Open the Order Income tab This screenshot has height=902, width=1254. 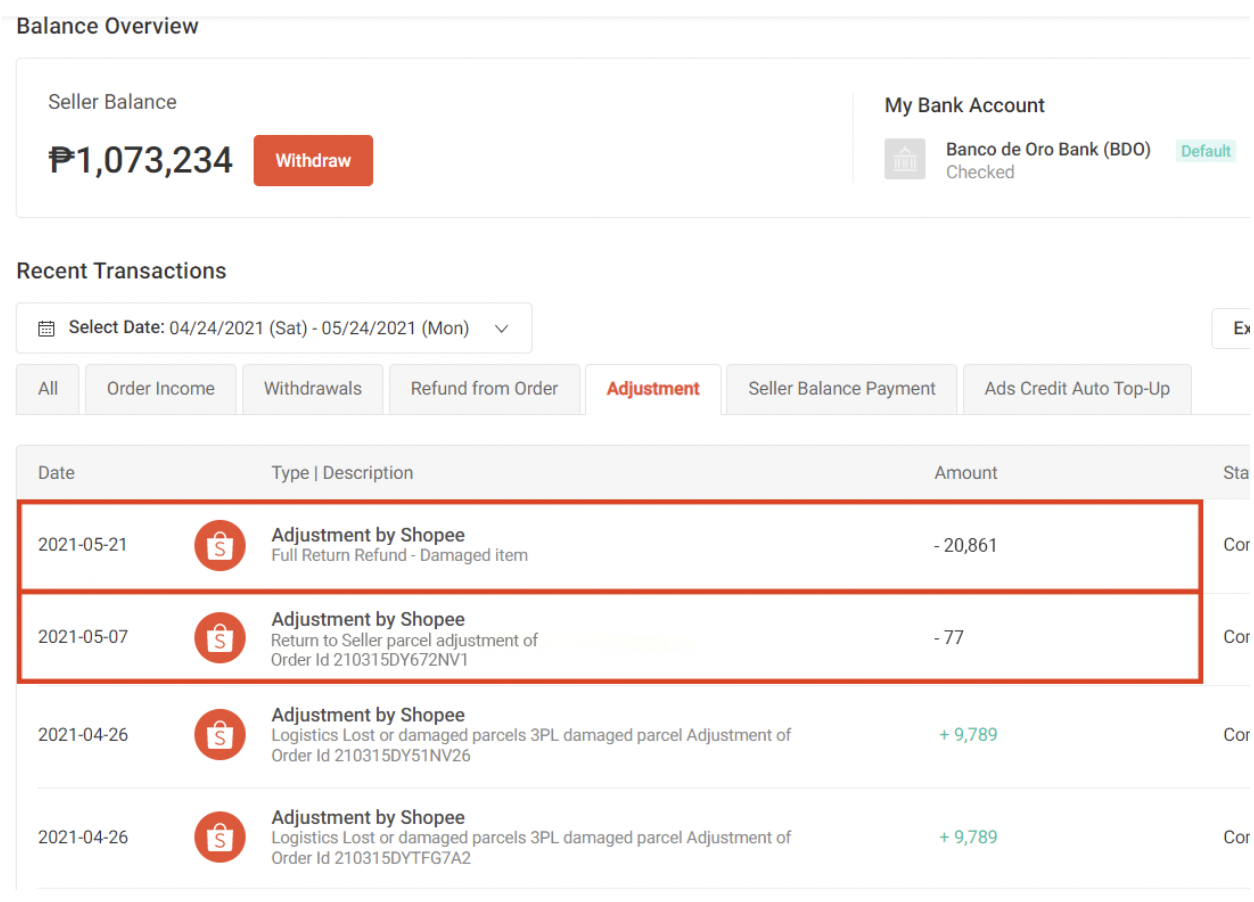161,389
